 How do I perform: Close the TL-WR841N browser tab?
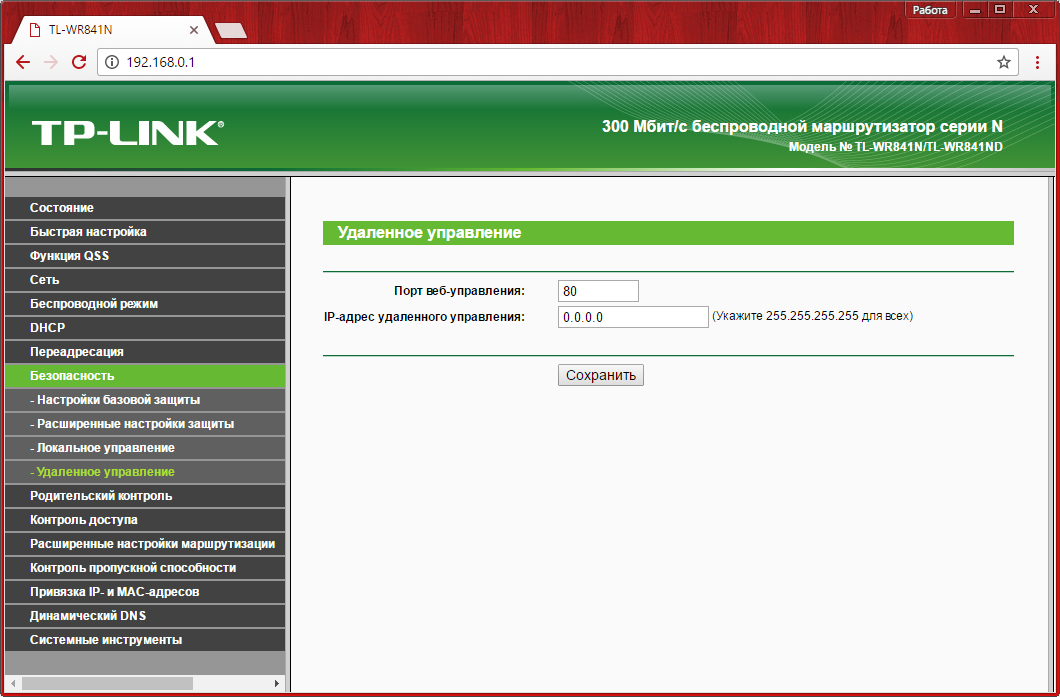click(194, 30)
